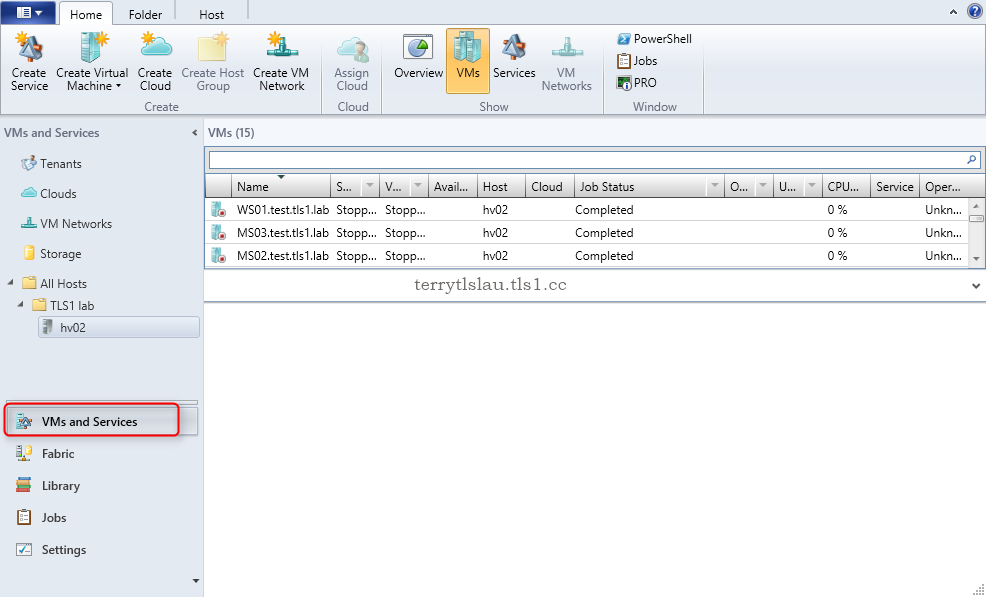Viewport: 986px width, 597px height.
Task: Sort by the Service column header
Action: point(895,186)
